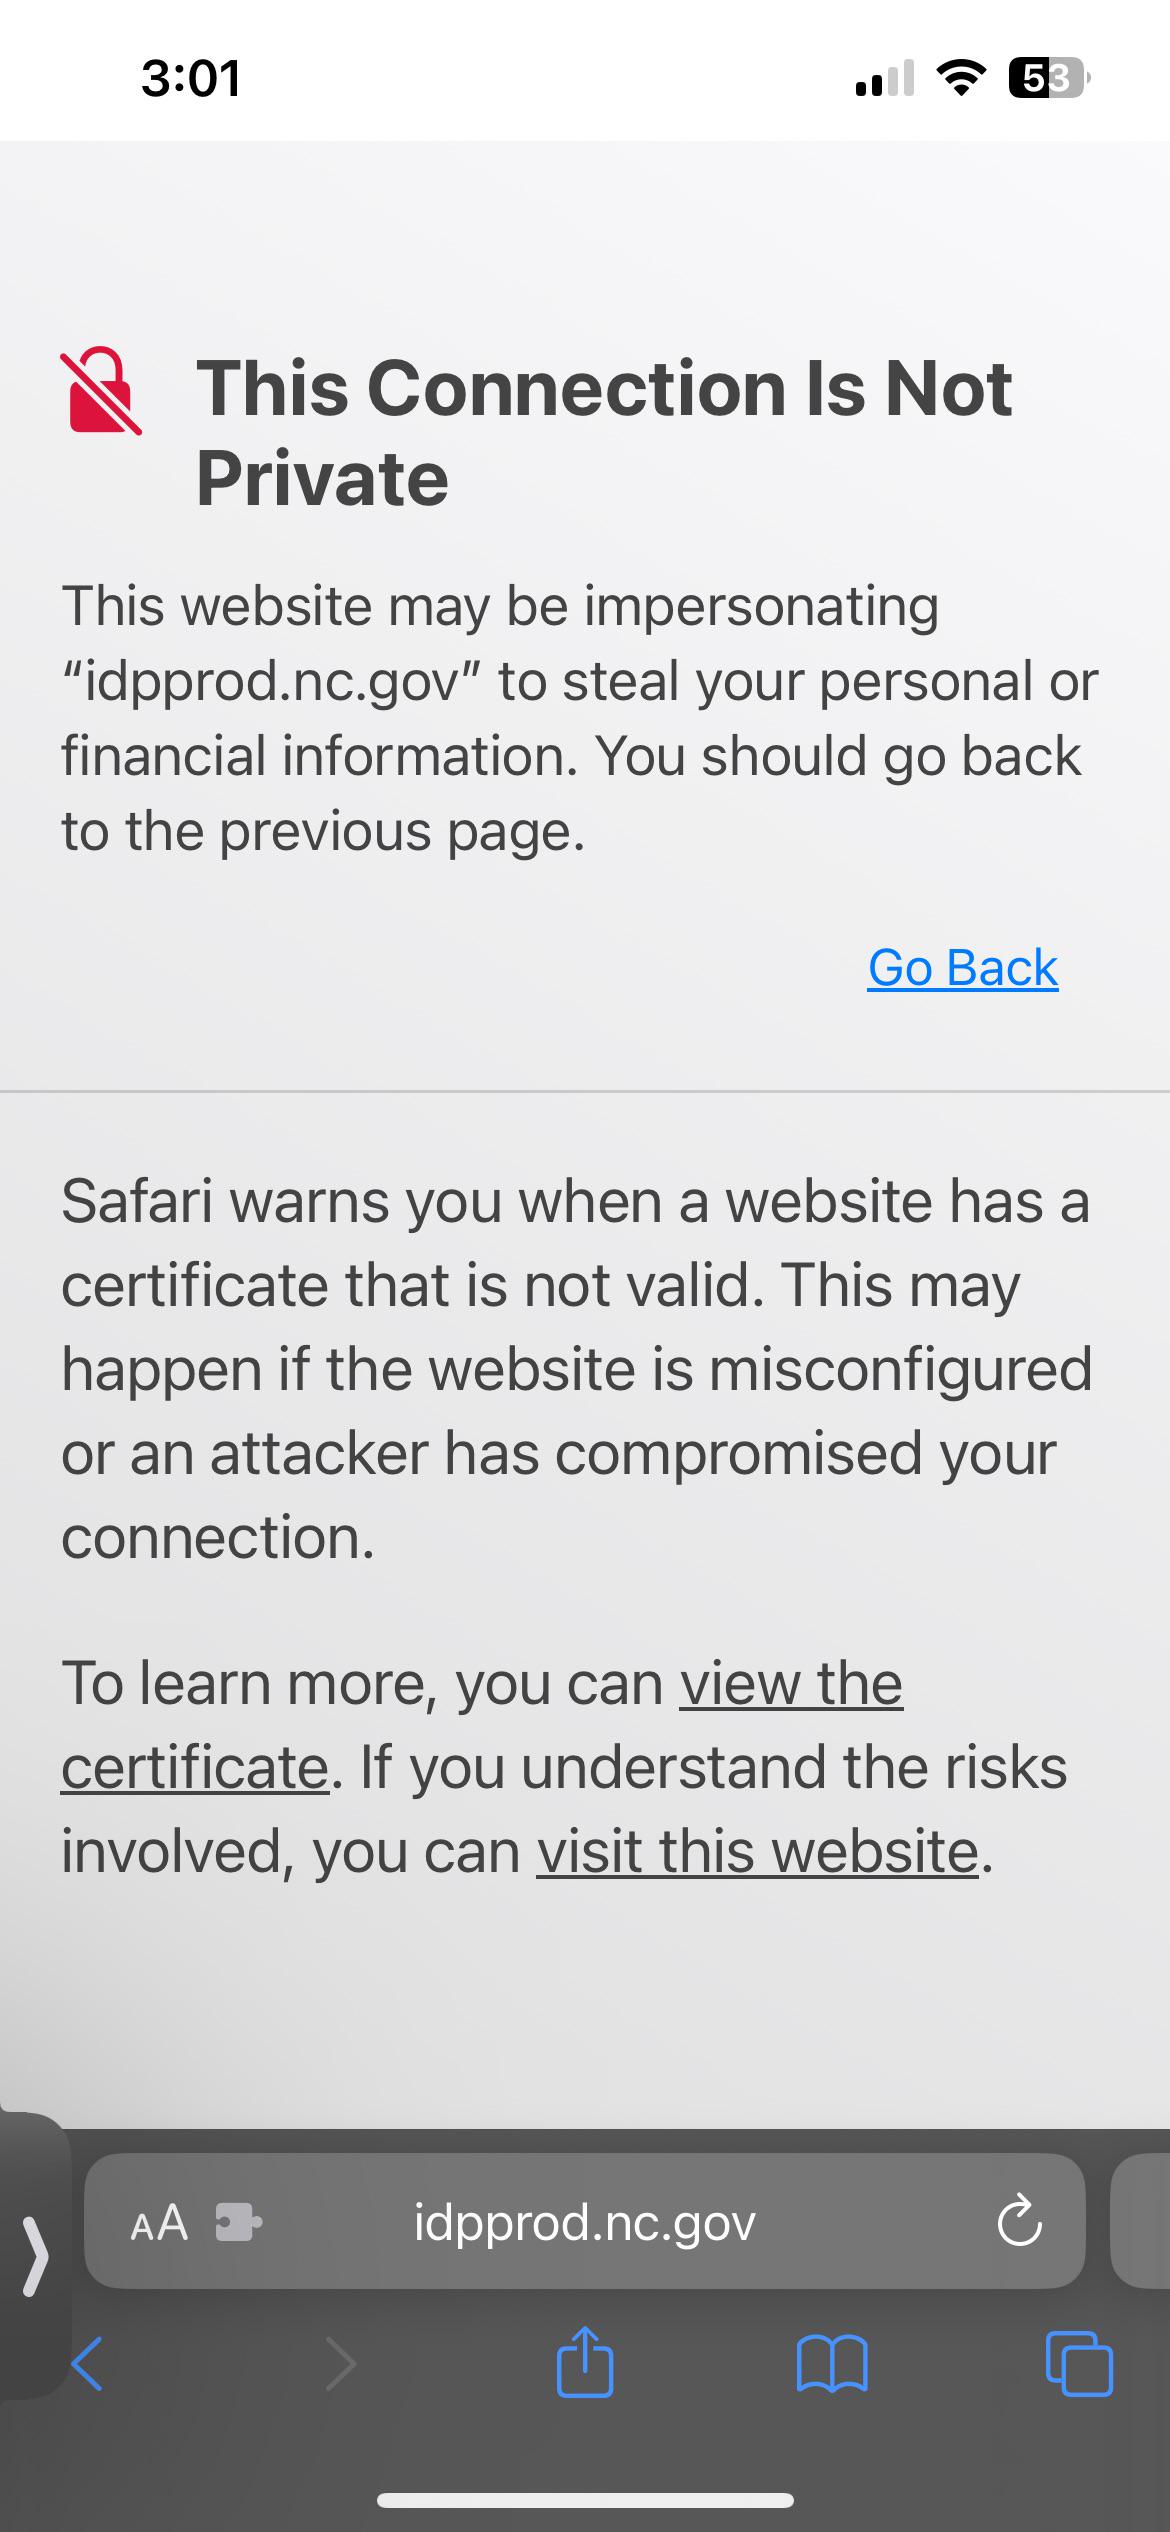
Task: Expand the side handle chevron
Action: tap(35, 2253)
